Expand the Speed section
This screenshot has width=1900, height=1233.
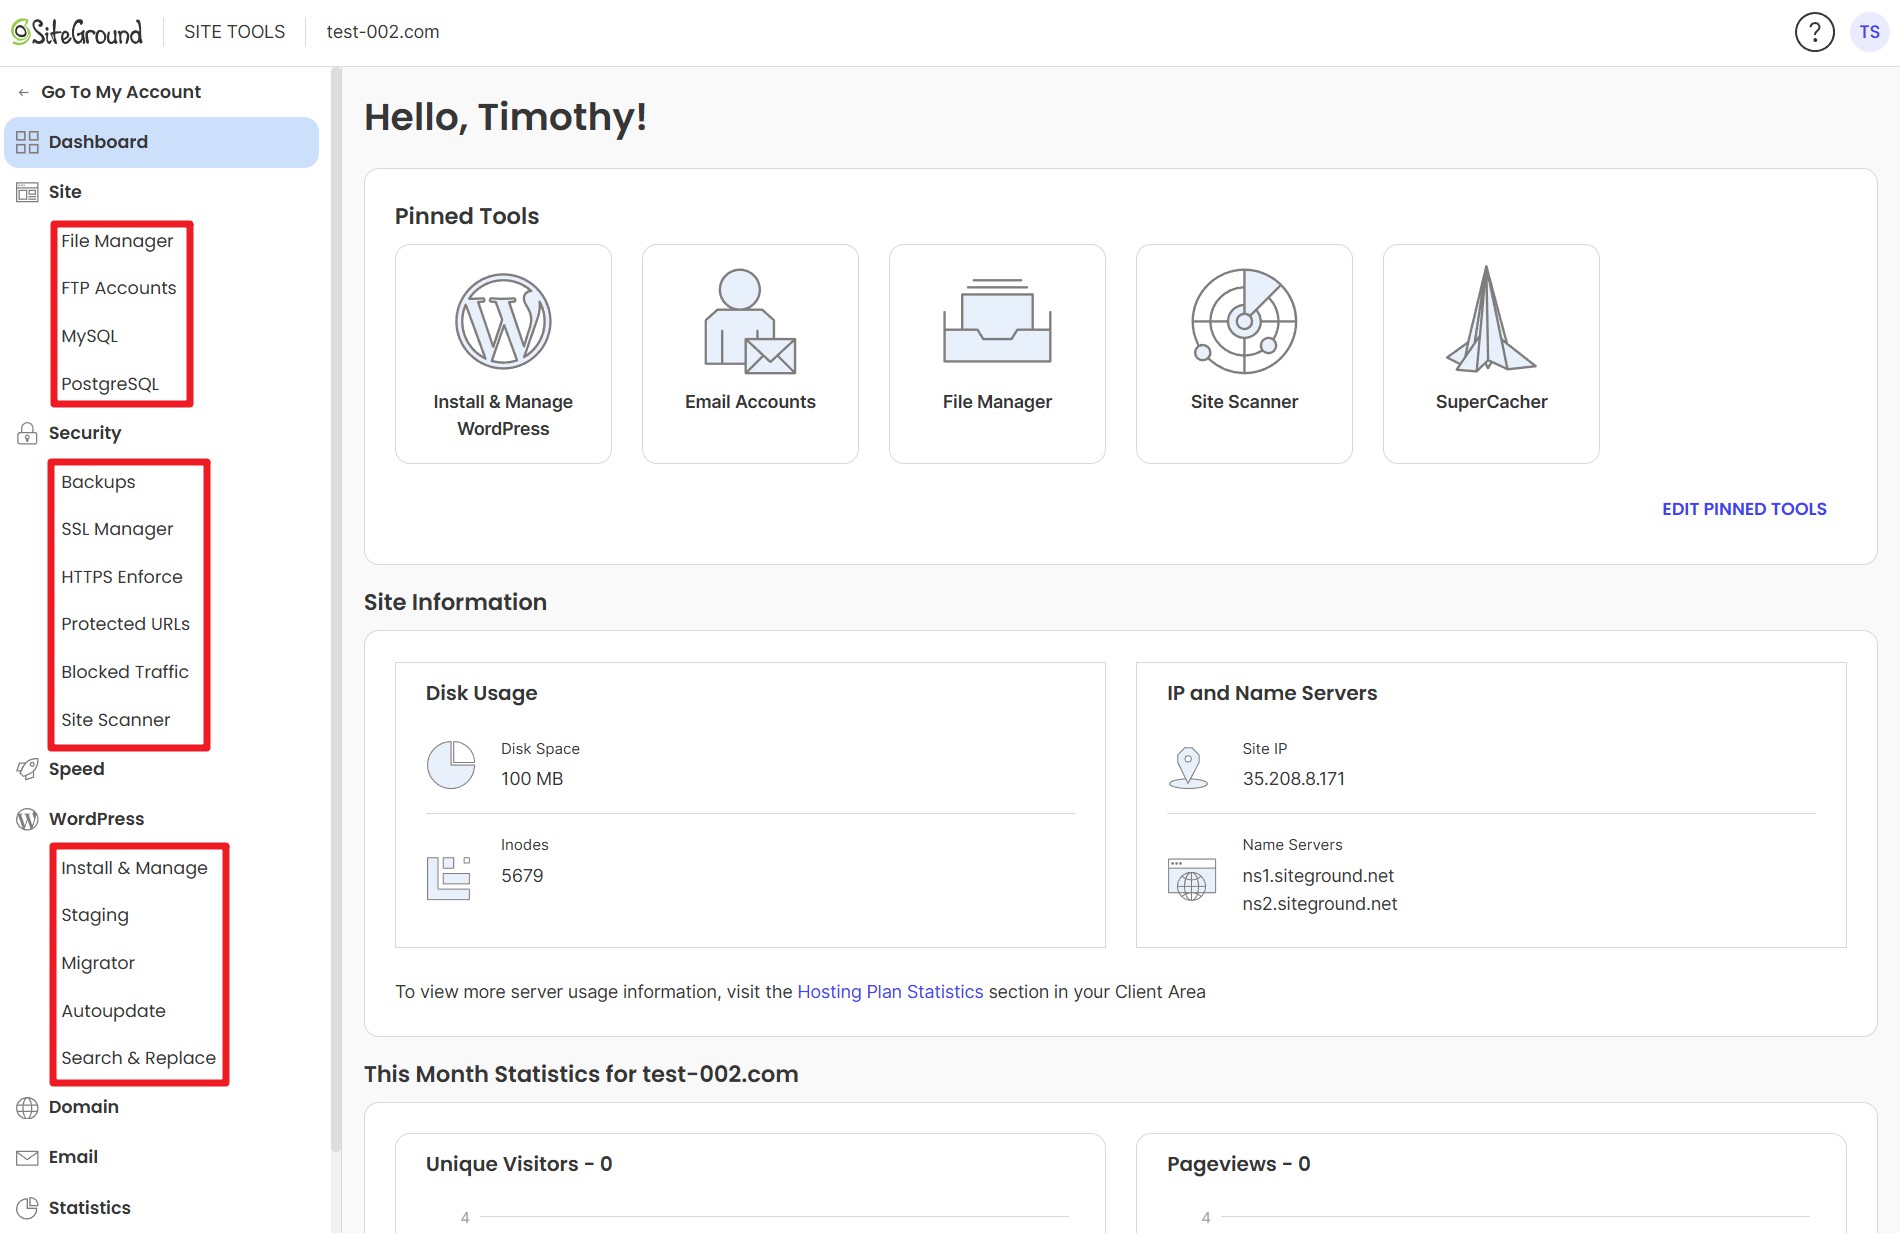[x=76, y=769]
